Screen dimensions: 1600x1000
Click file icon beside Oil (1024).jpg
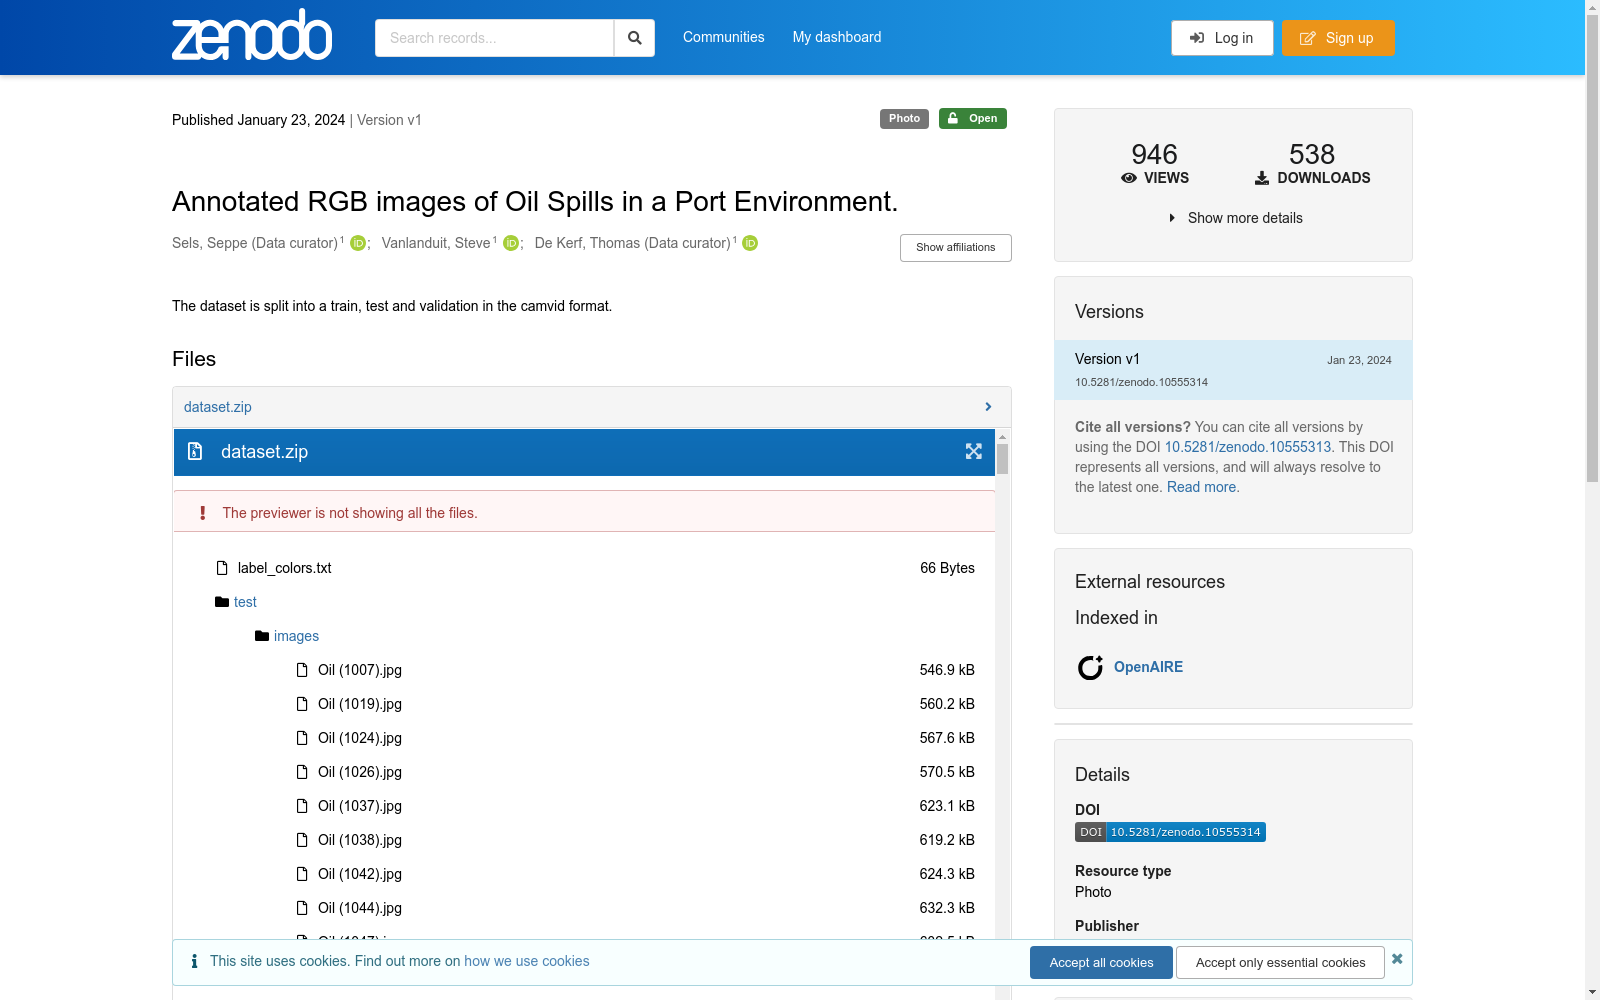tap(302, 738)
